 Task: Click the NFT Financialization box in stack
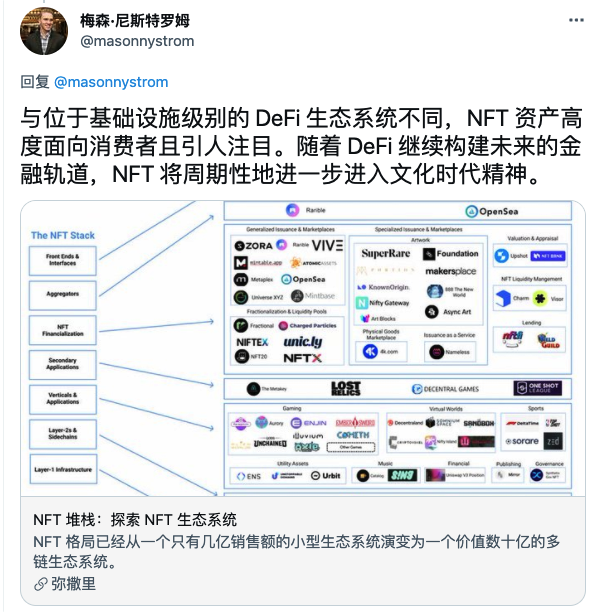(63, 330)
